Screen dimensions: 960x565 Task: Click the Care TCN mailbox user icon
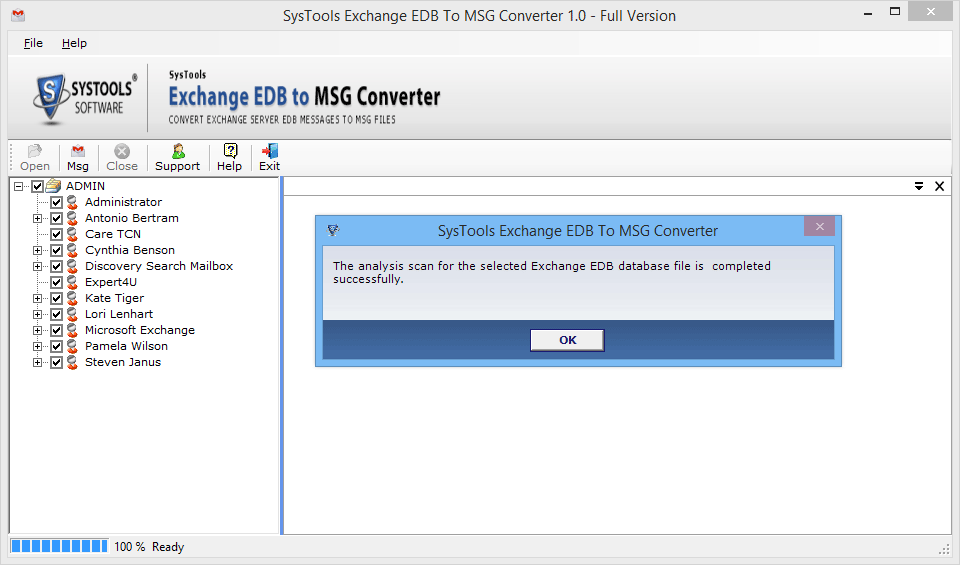click(x=72, y=234)
